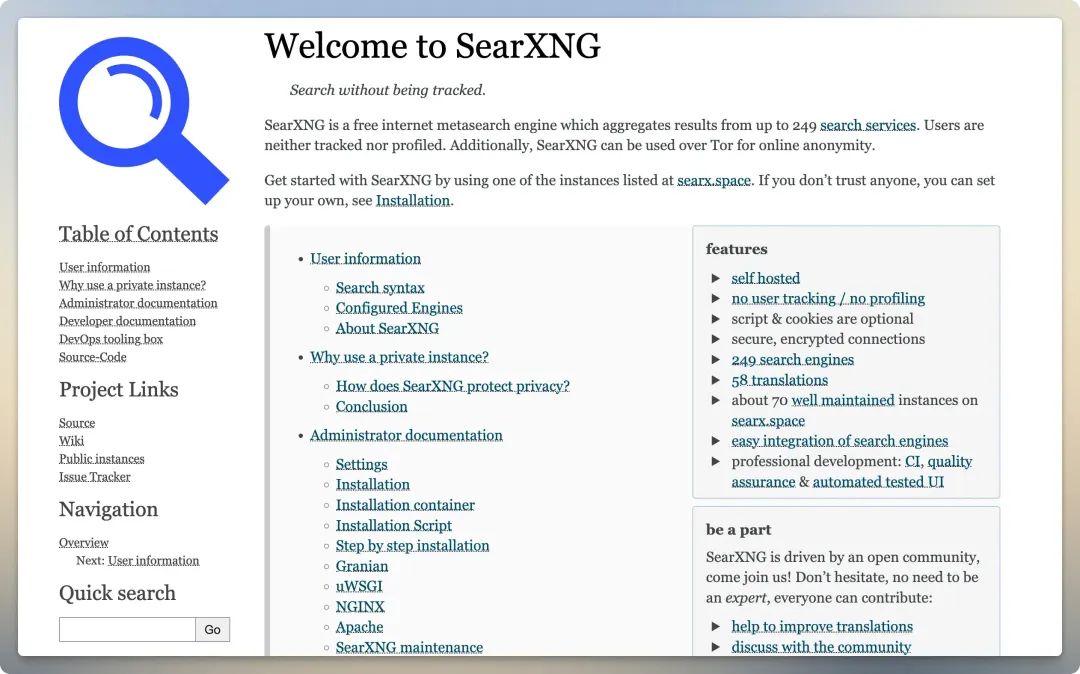
Task: Open 'automated tested UI' link
Action: 878,482
